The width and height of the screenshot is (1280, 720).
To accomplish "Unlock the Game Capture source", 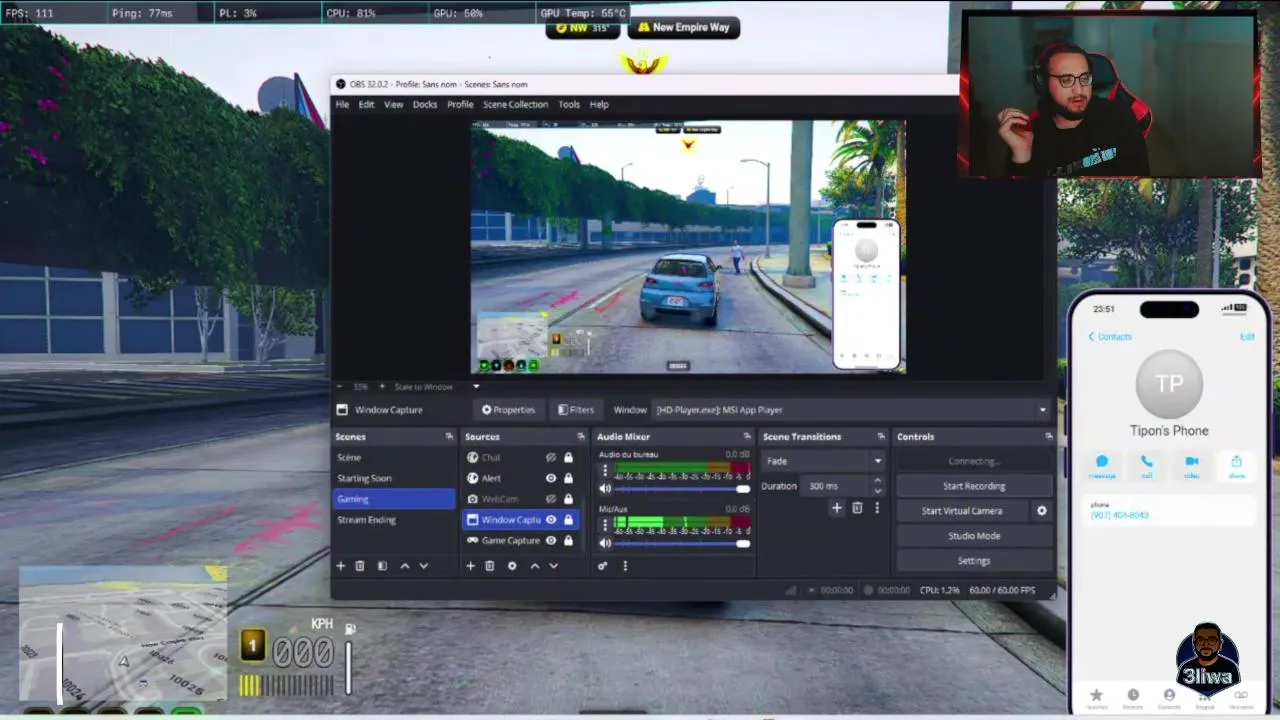I will pyautogui.click(x=568, y=541).
